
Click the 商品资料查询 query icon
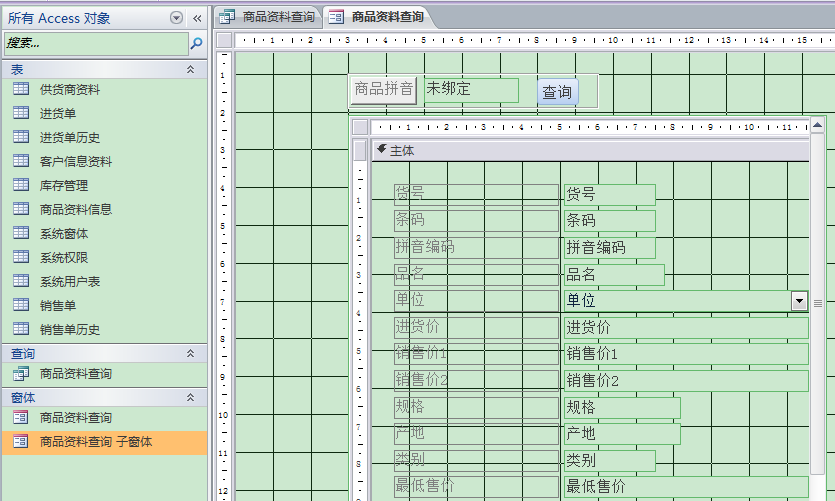tap(21, 373)
